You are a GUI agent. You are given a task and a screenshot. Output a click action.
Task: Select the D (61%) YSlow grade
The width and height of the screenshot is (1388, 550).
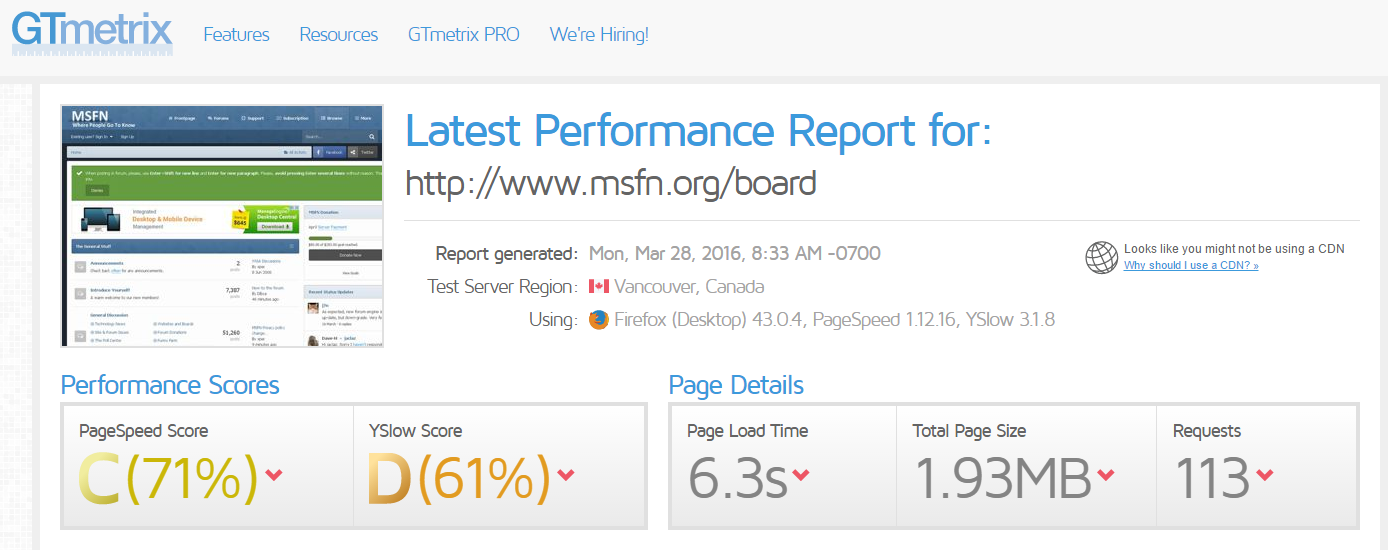[x=459, y=479]
